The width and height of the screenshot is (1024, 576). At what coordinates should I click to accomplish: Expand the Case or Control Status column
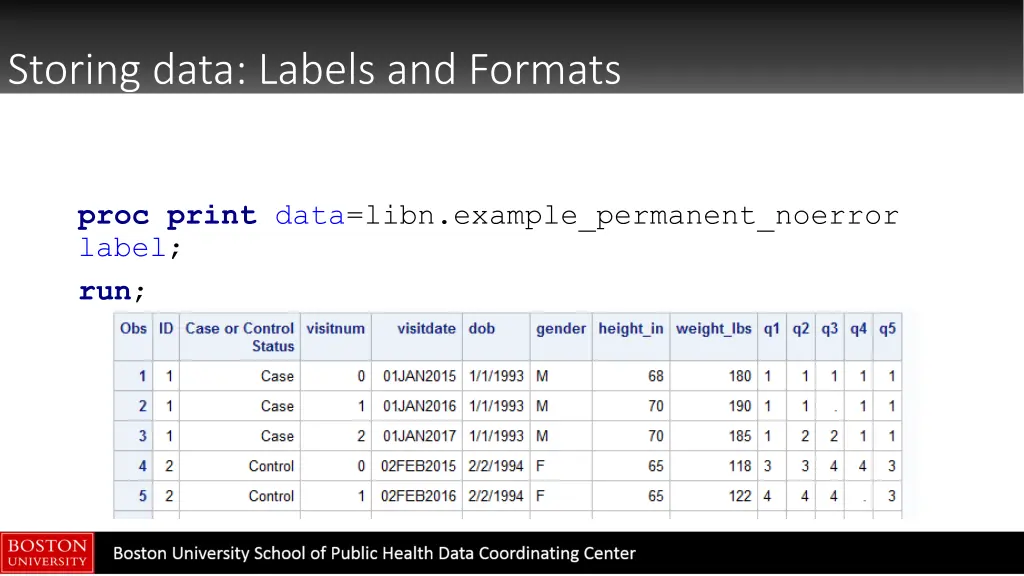coord(239,337)
